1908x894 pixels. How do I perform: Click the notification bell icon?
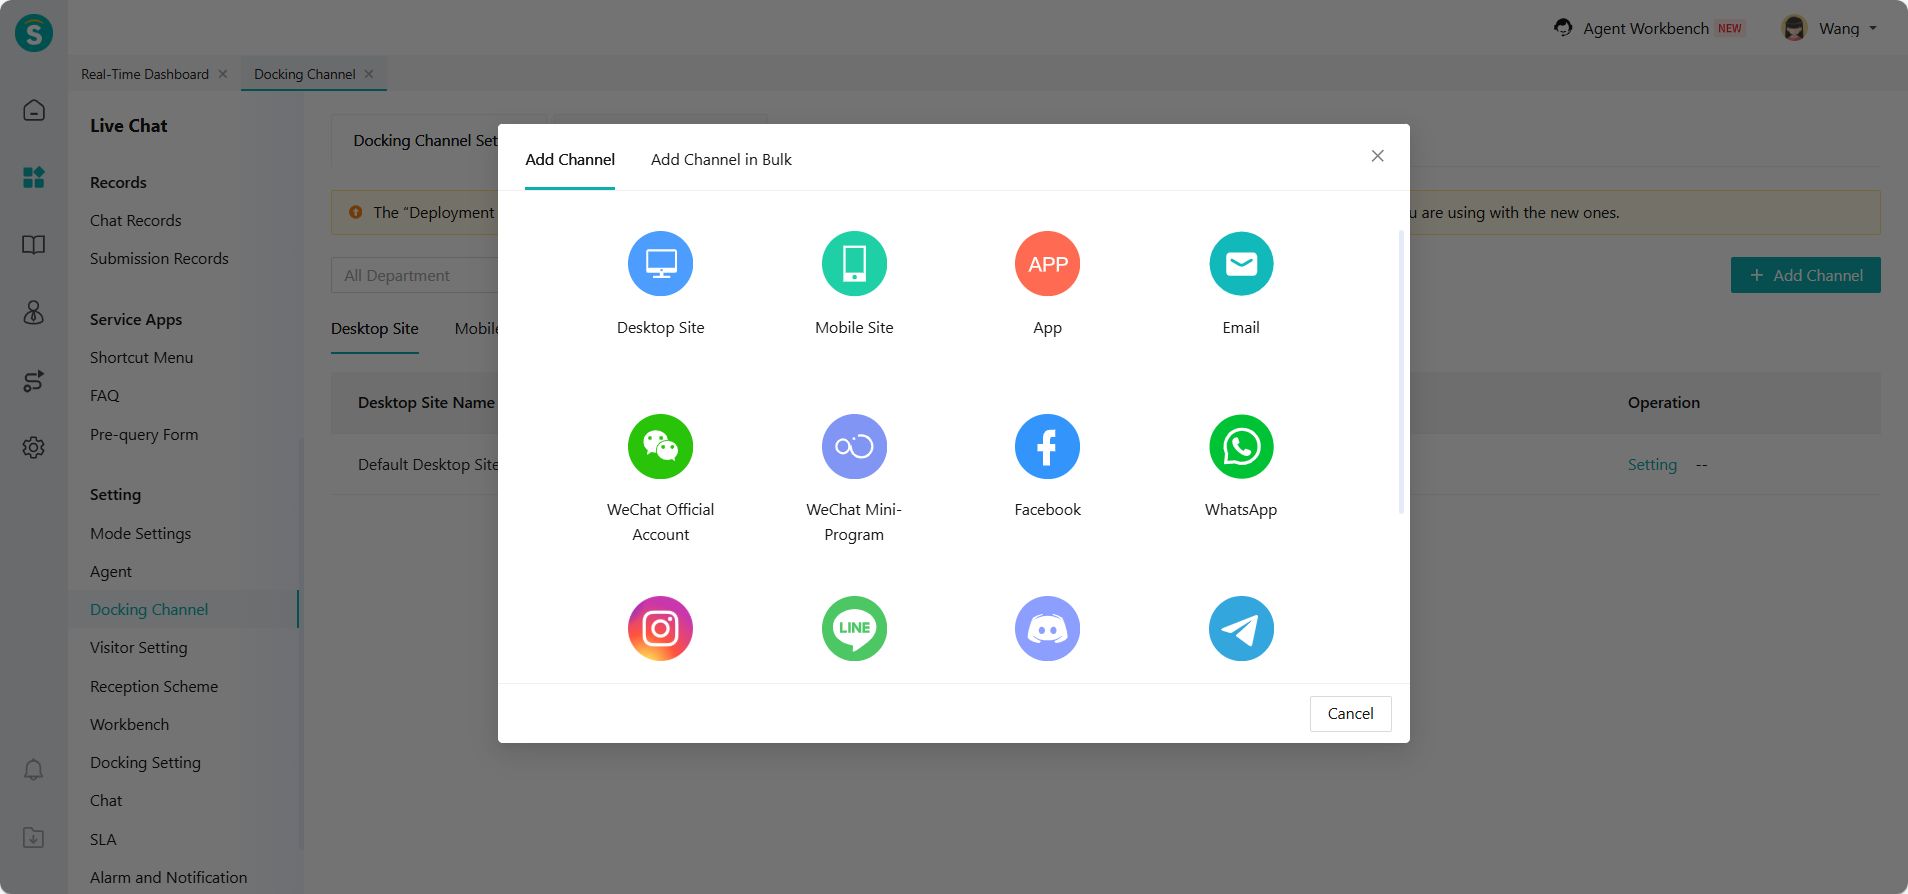pos(34,769)
